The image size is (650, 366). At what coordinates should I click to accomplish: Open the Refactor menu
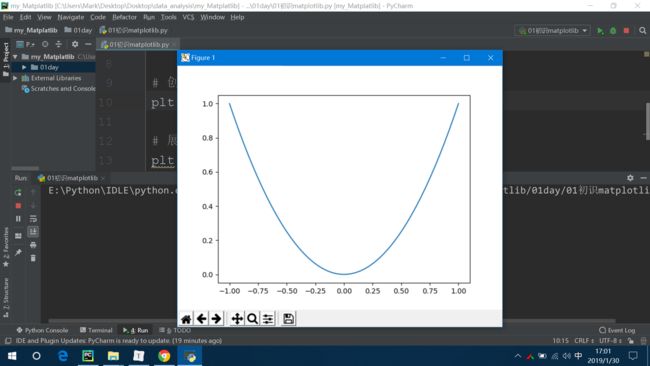124,17
